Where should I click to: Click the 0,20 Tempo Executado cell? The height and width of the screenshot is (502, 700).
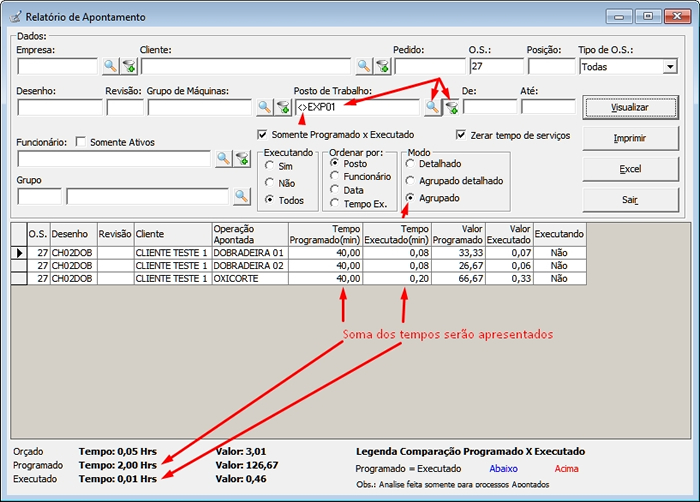(397, 279)
